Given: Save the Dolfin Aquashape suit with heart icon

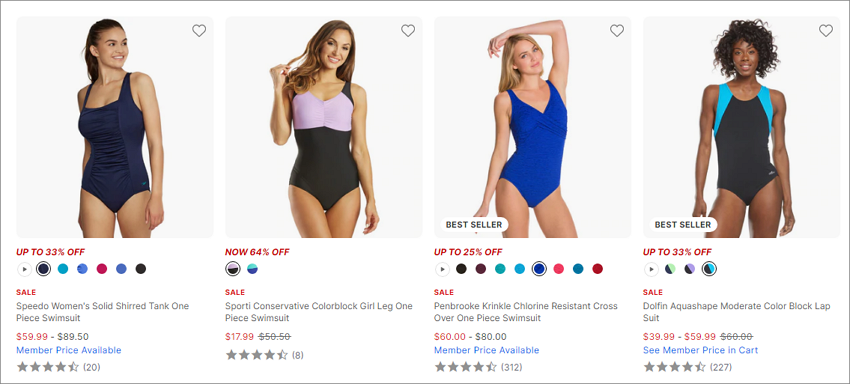Looking at the screenshot, I should [826, 31].
